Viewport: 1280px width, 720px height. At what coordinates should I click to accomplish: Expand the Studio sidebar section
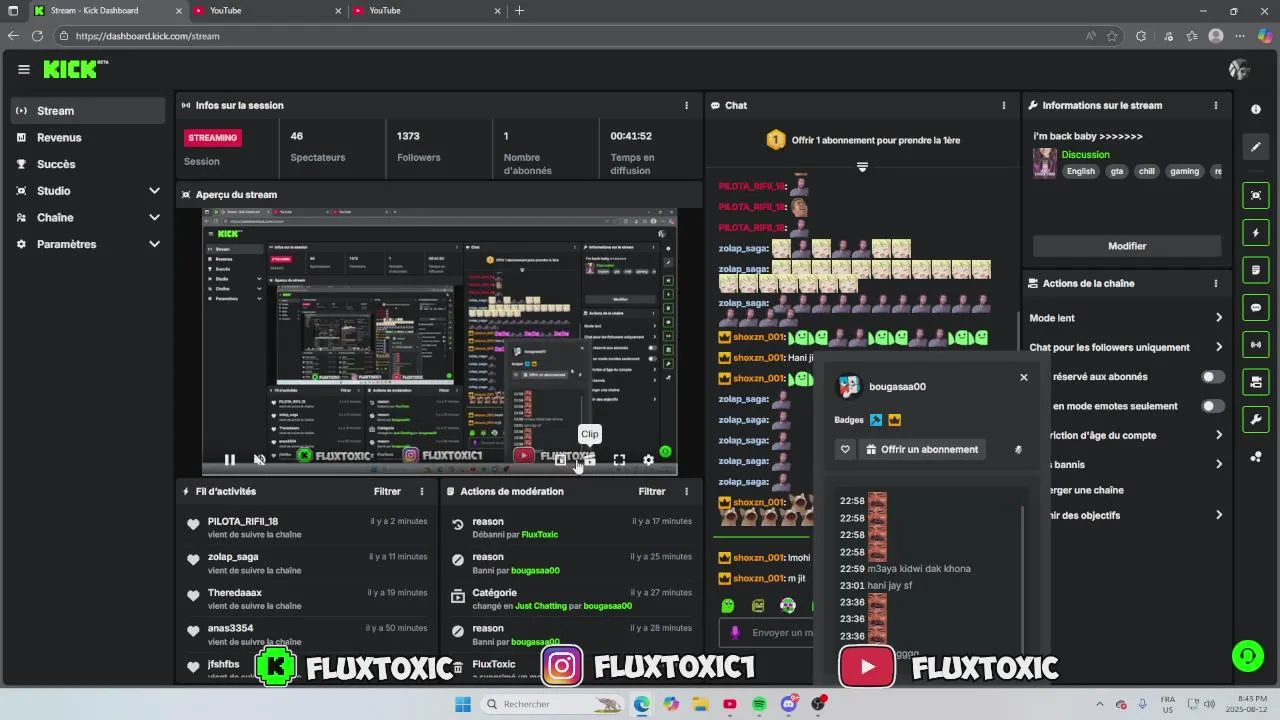click(x=88, y=191)
